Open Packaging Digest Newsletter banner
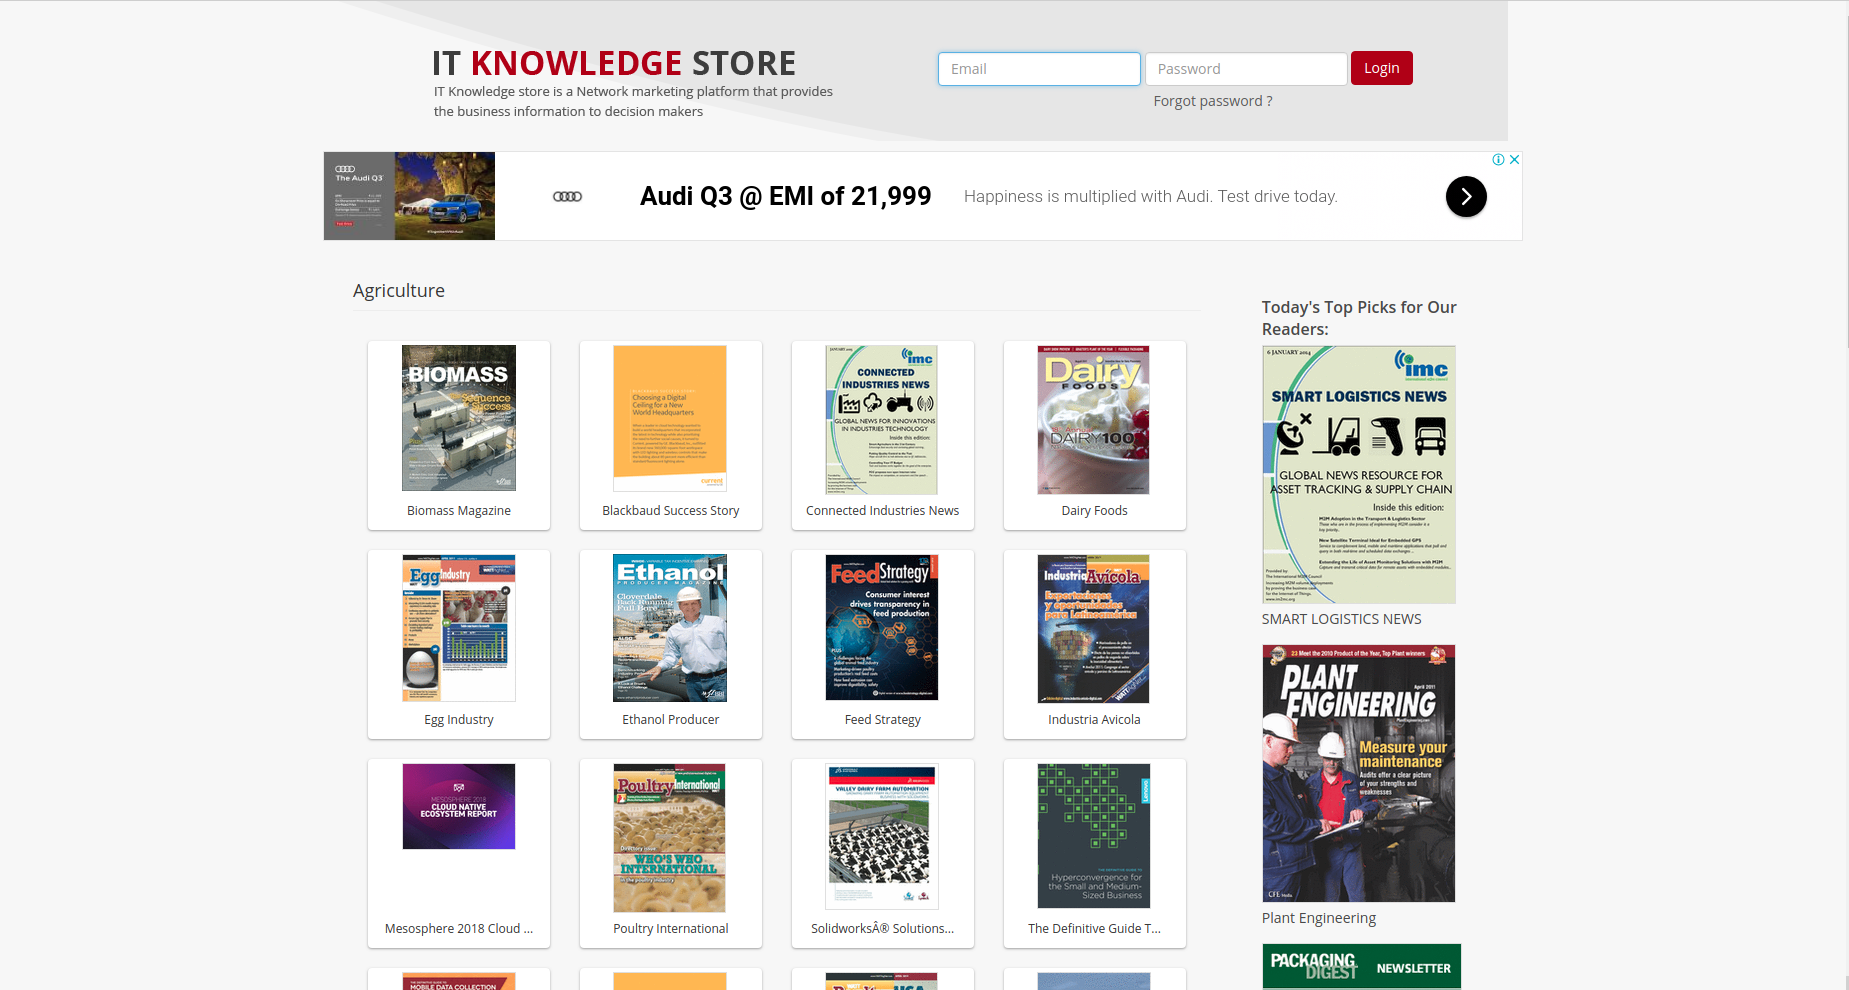 click(x=1361, y=966)
